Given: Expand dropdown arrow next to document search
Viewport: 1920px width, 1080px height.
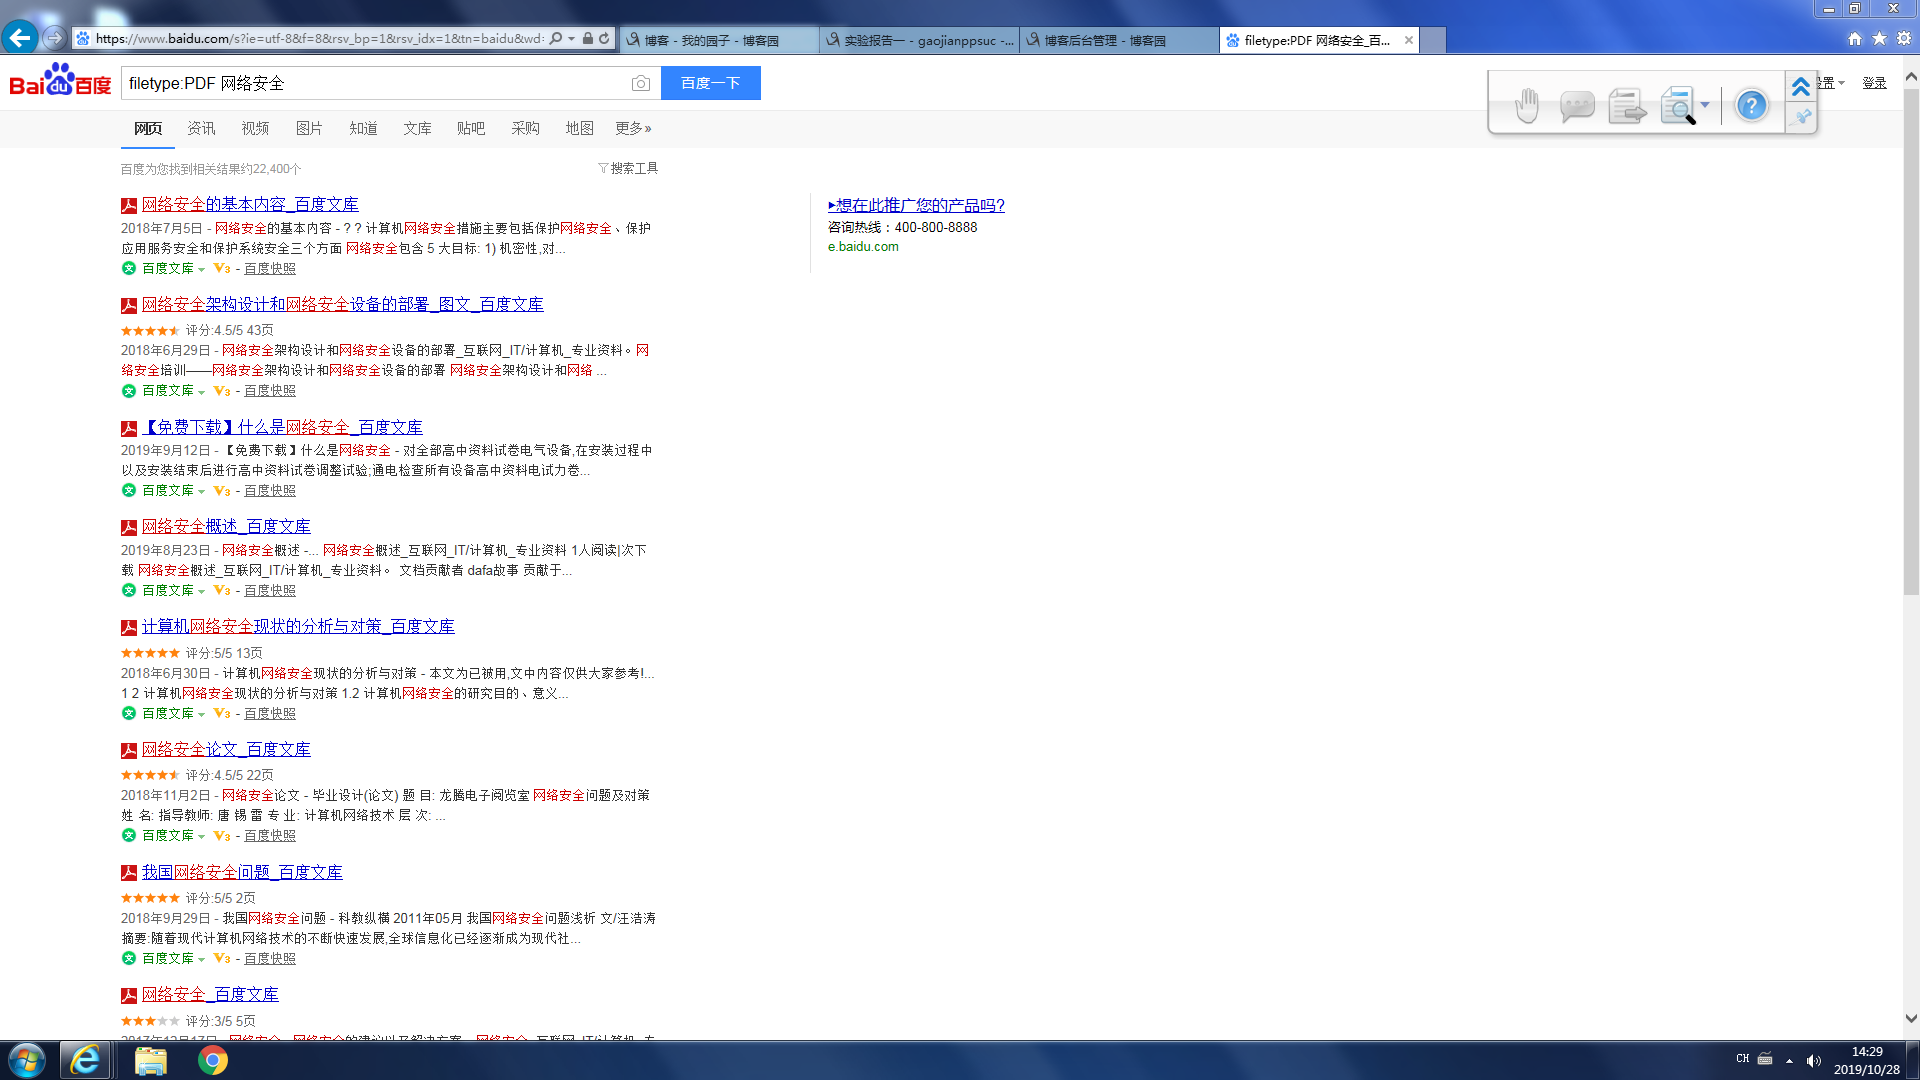Looking at the screenshot, I should click(x=1705, y=105).
